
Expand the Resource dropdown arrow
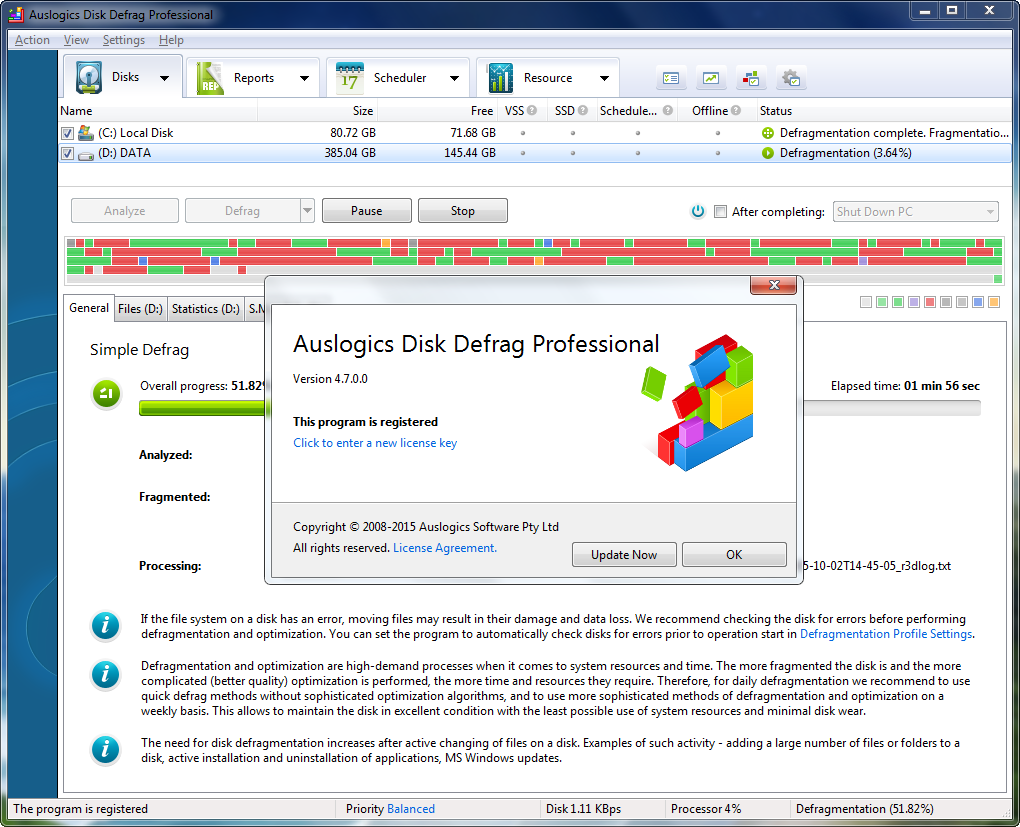(x=604, y=78)
